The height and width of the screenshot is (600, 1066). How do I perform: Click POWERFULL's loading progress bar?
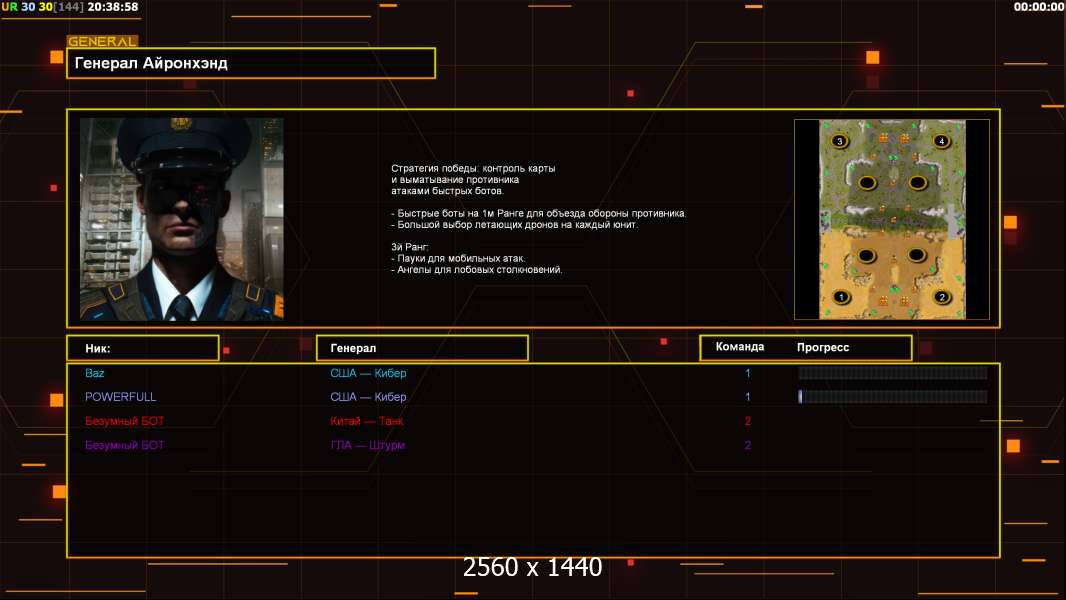893,397
